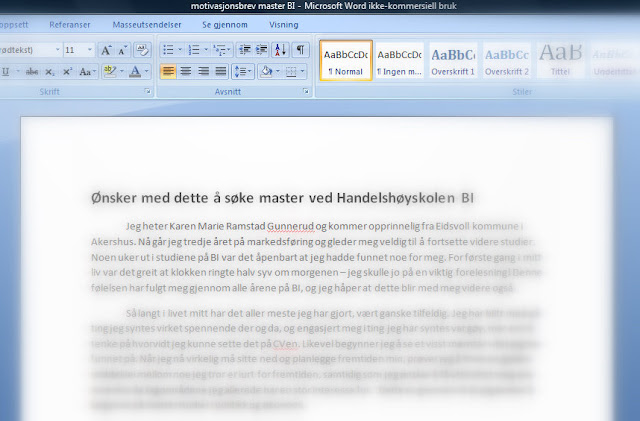Image resolution: width=640 pixels, height=421 pixels.
Task: Open the Skrift dialog launcher
Action: tap(147, 91)
